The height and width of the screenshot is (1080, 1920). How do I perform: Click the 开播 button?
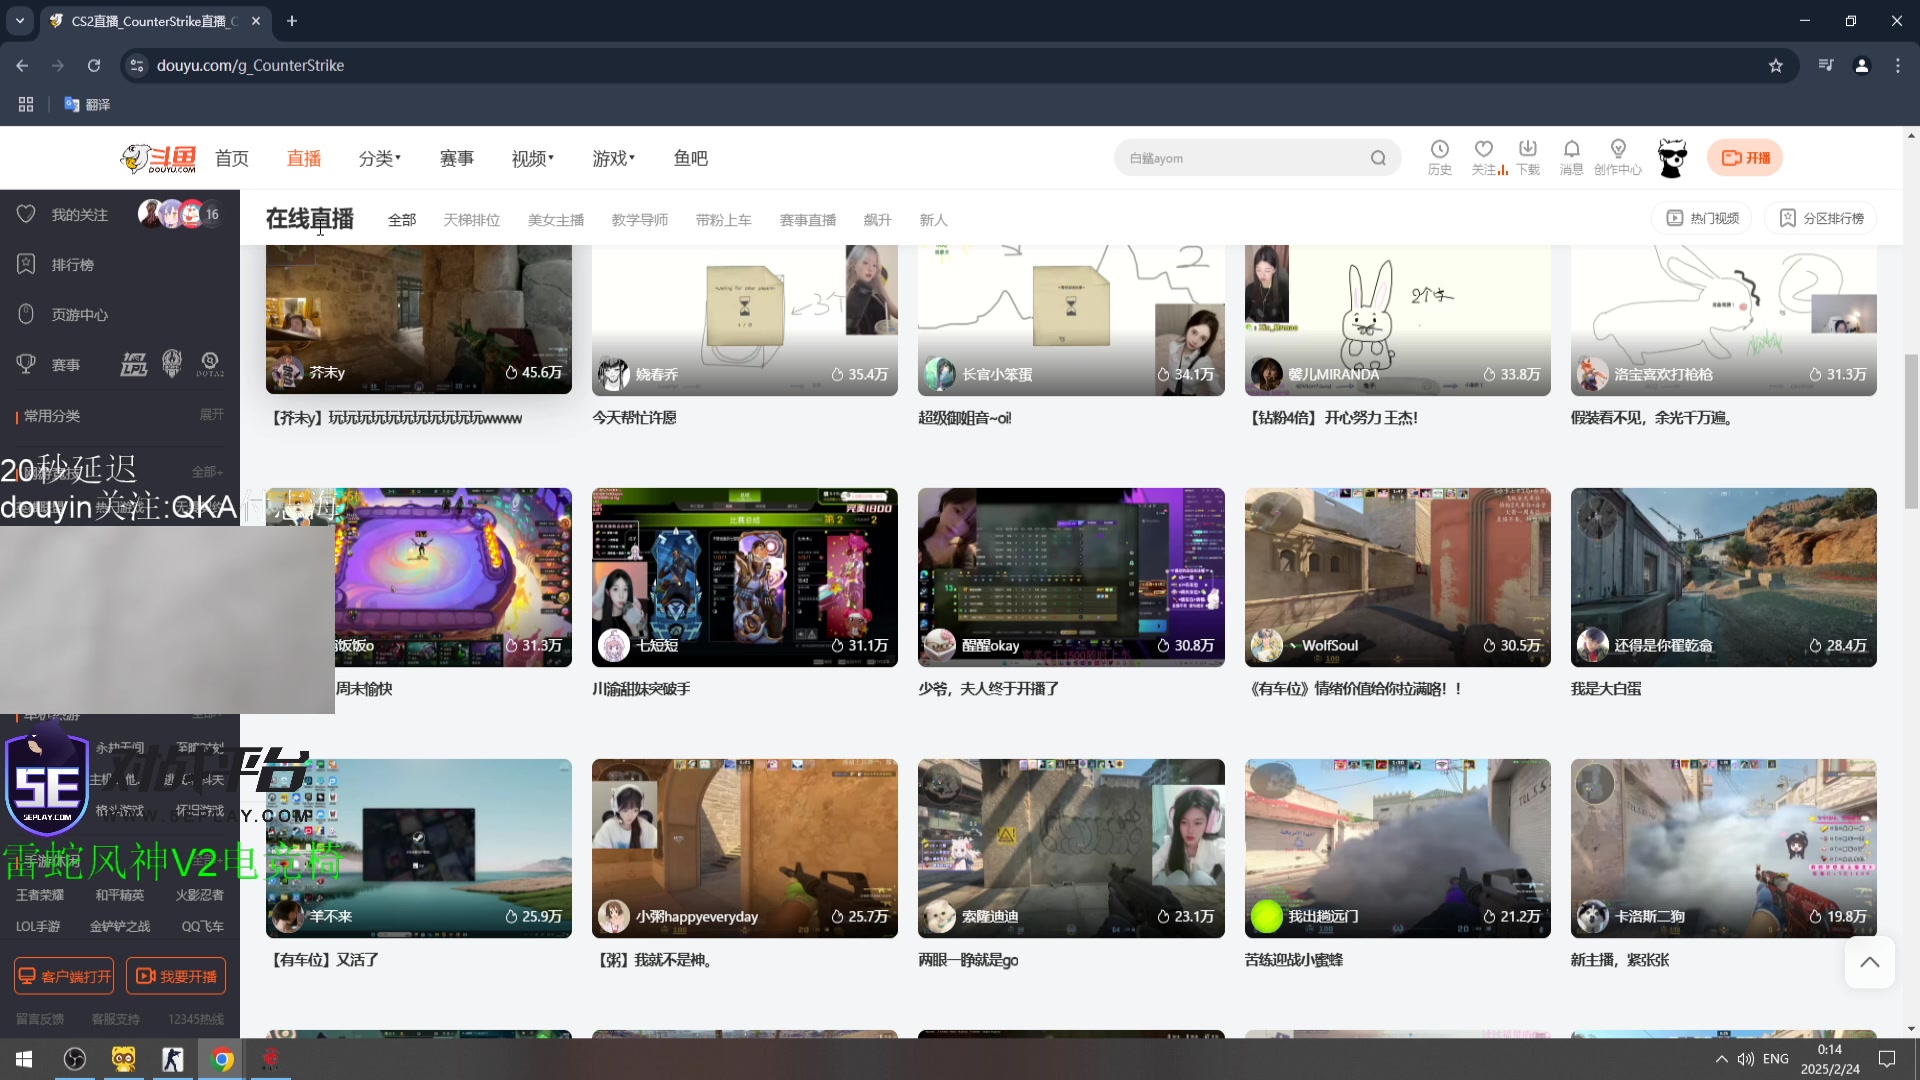[x=1745, y=158]
